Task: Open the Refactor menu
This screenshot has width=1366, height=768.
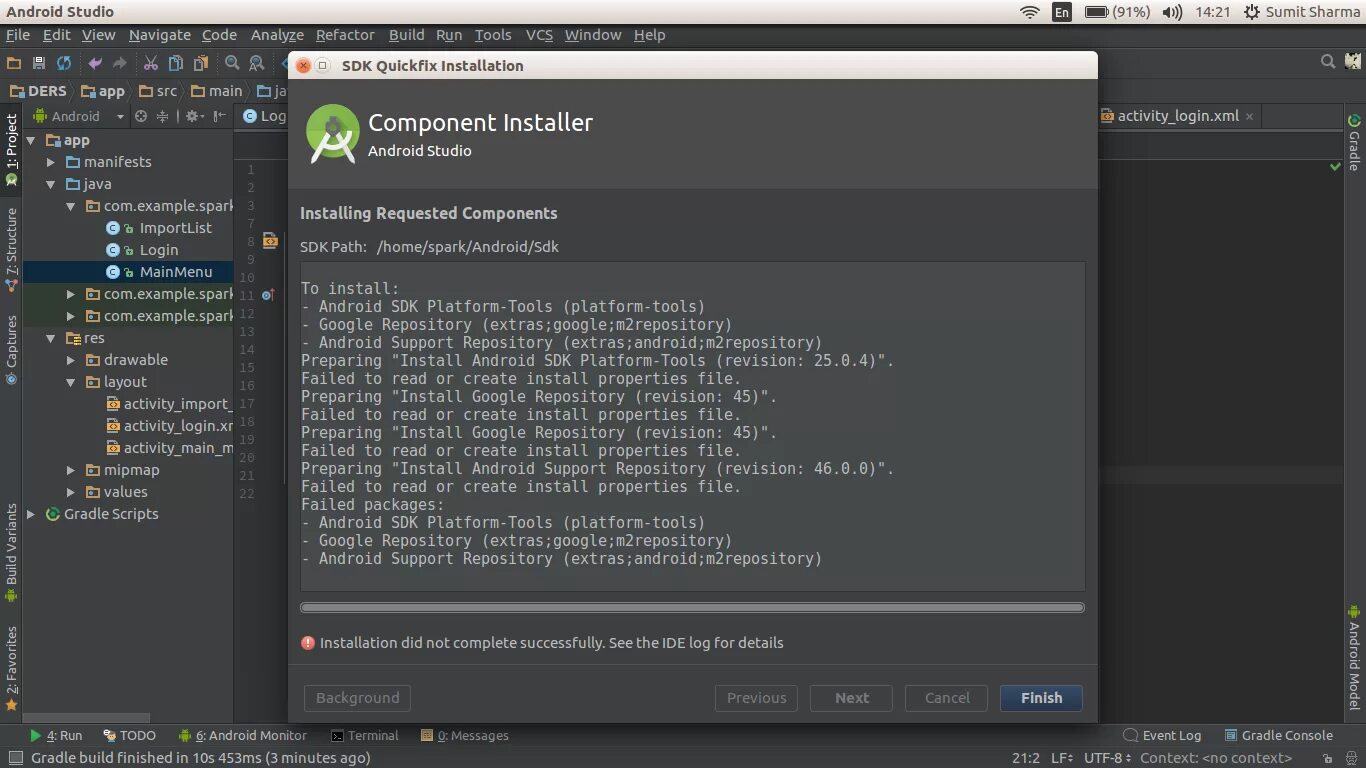Action: [x=345, y=35]
